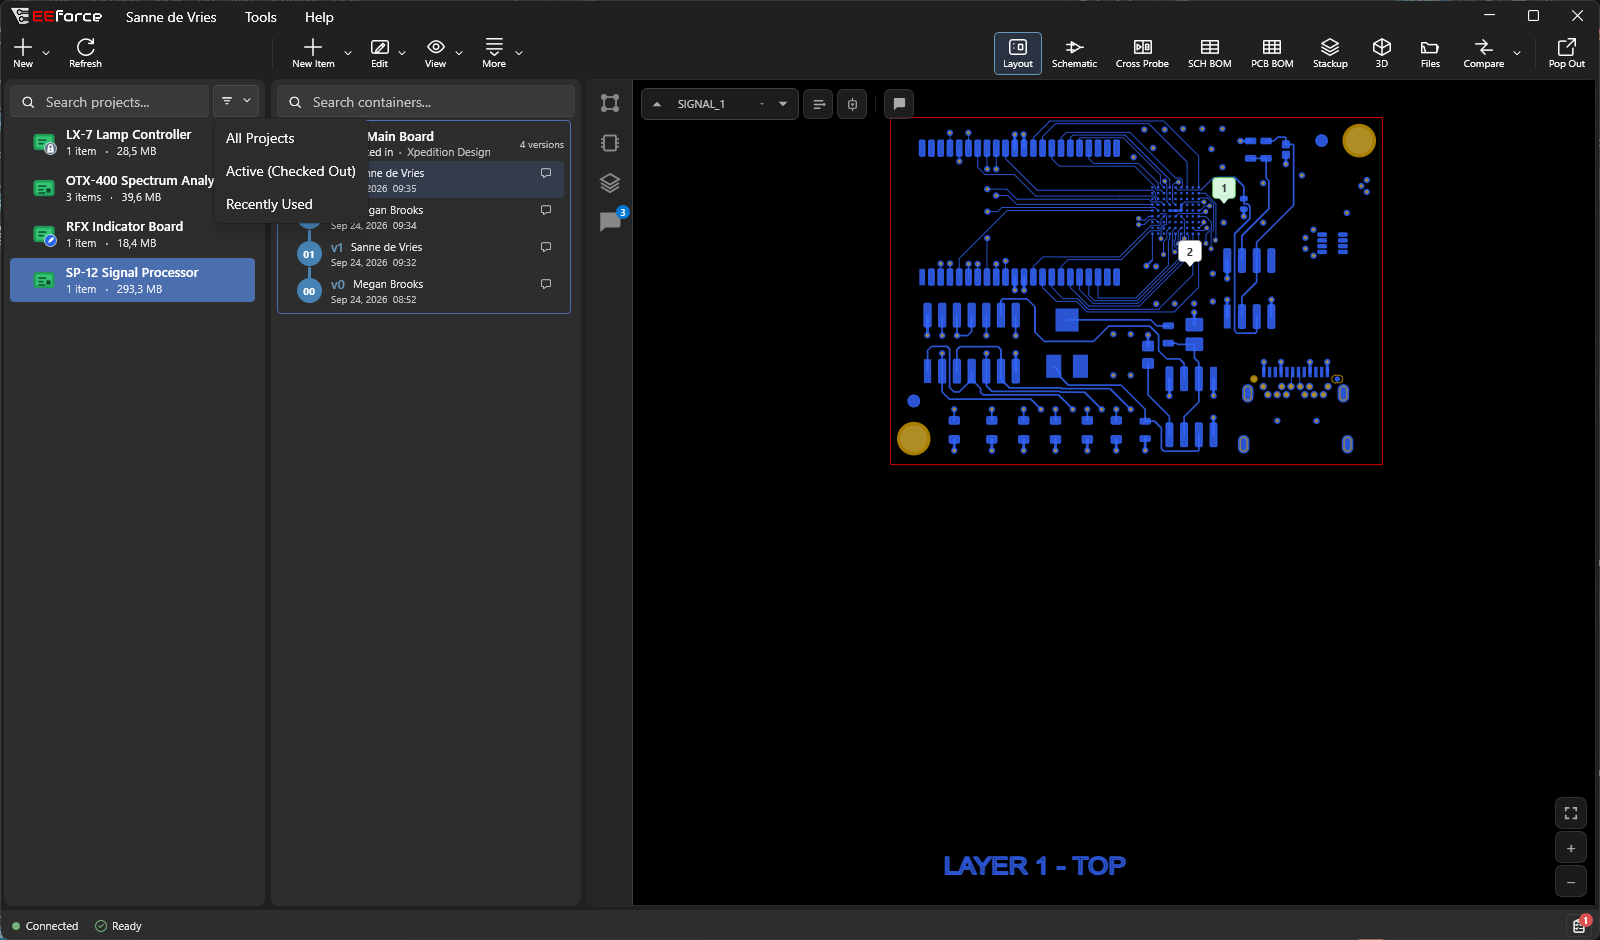Show the layer Stackup view
The width and height of the screenshot is (1600, 940).
point(1330,53)
